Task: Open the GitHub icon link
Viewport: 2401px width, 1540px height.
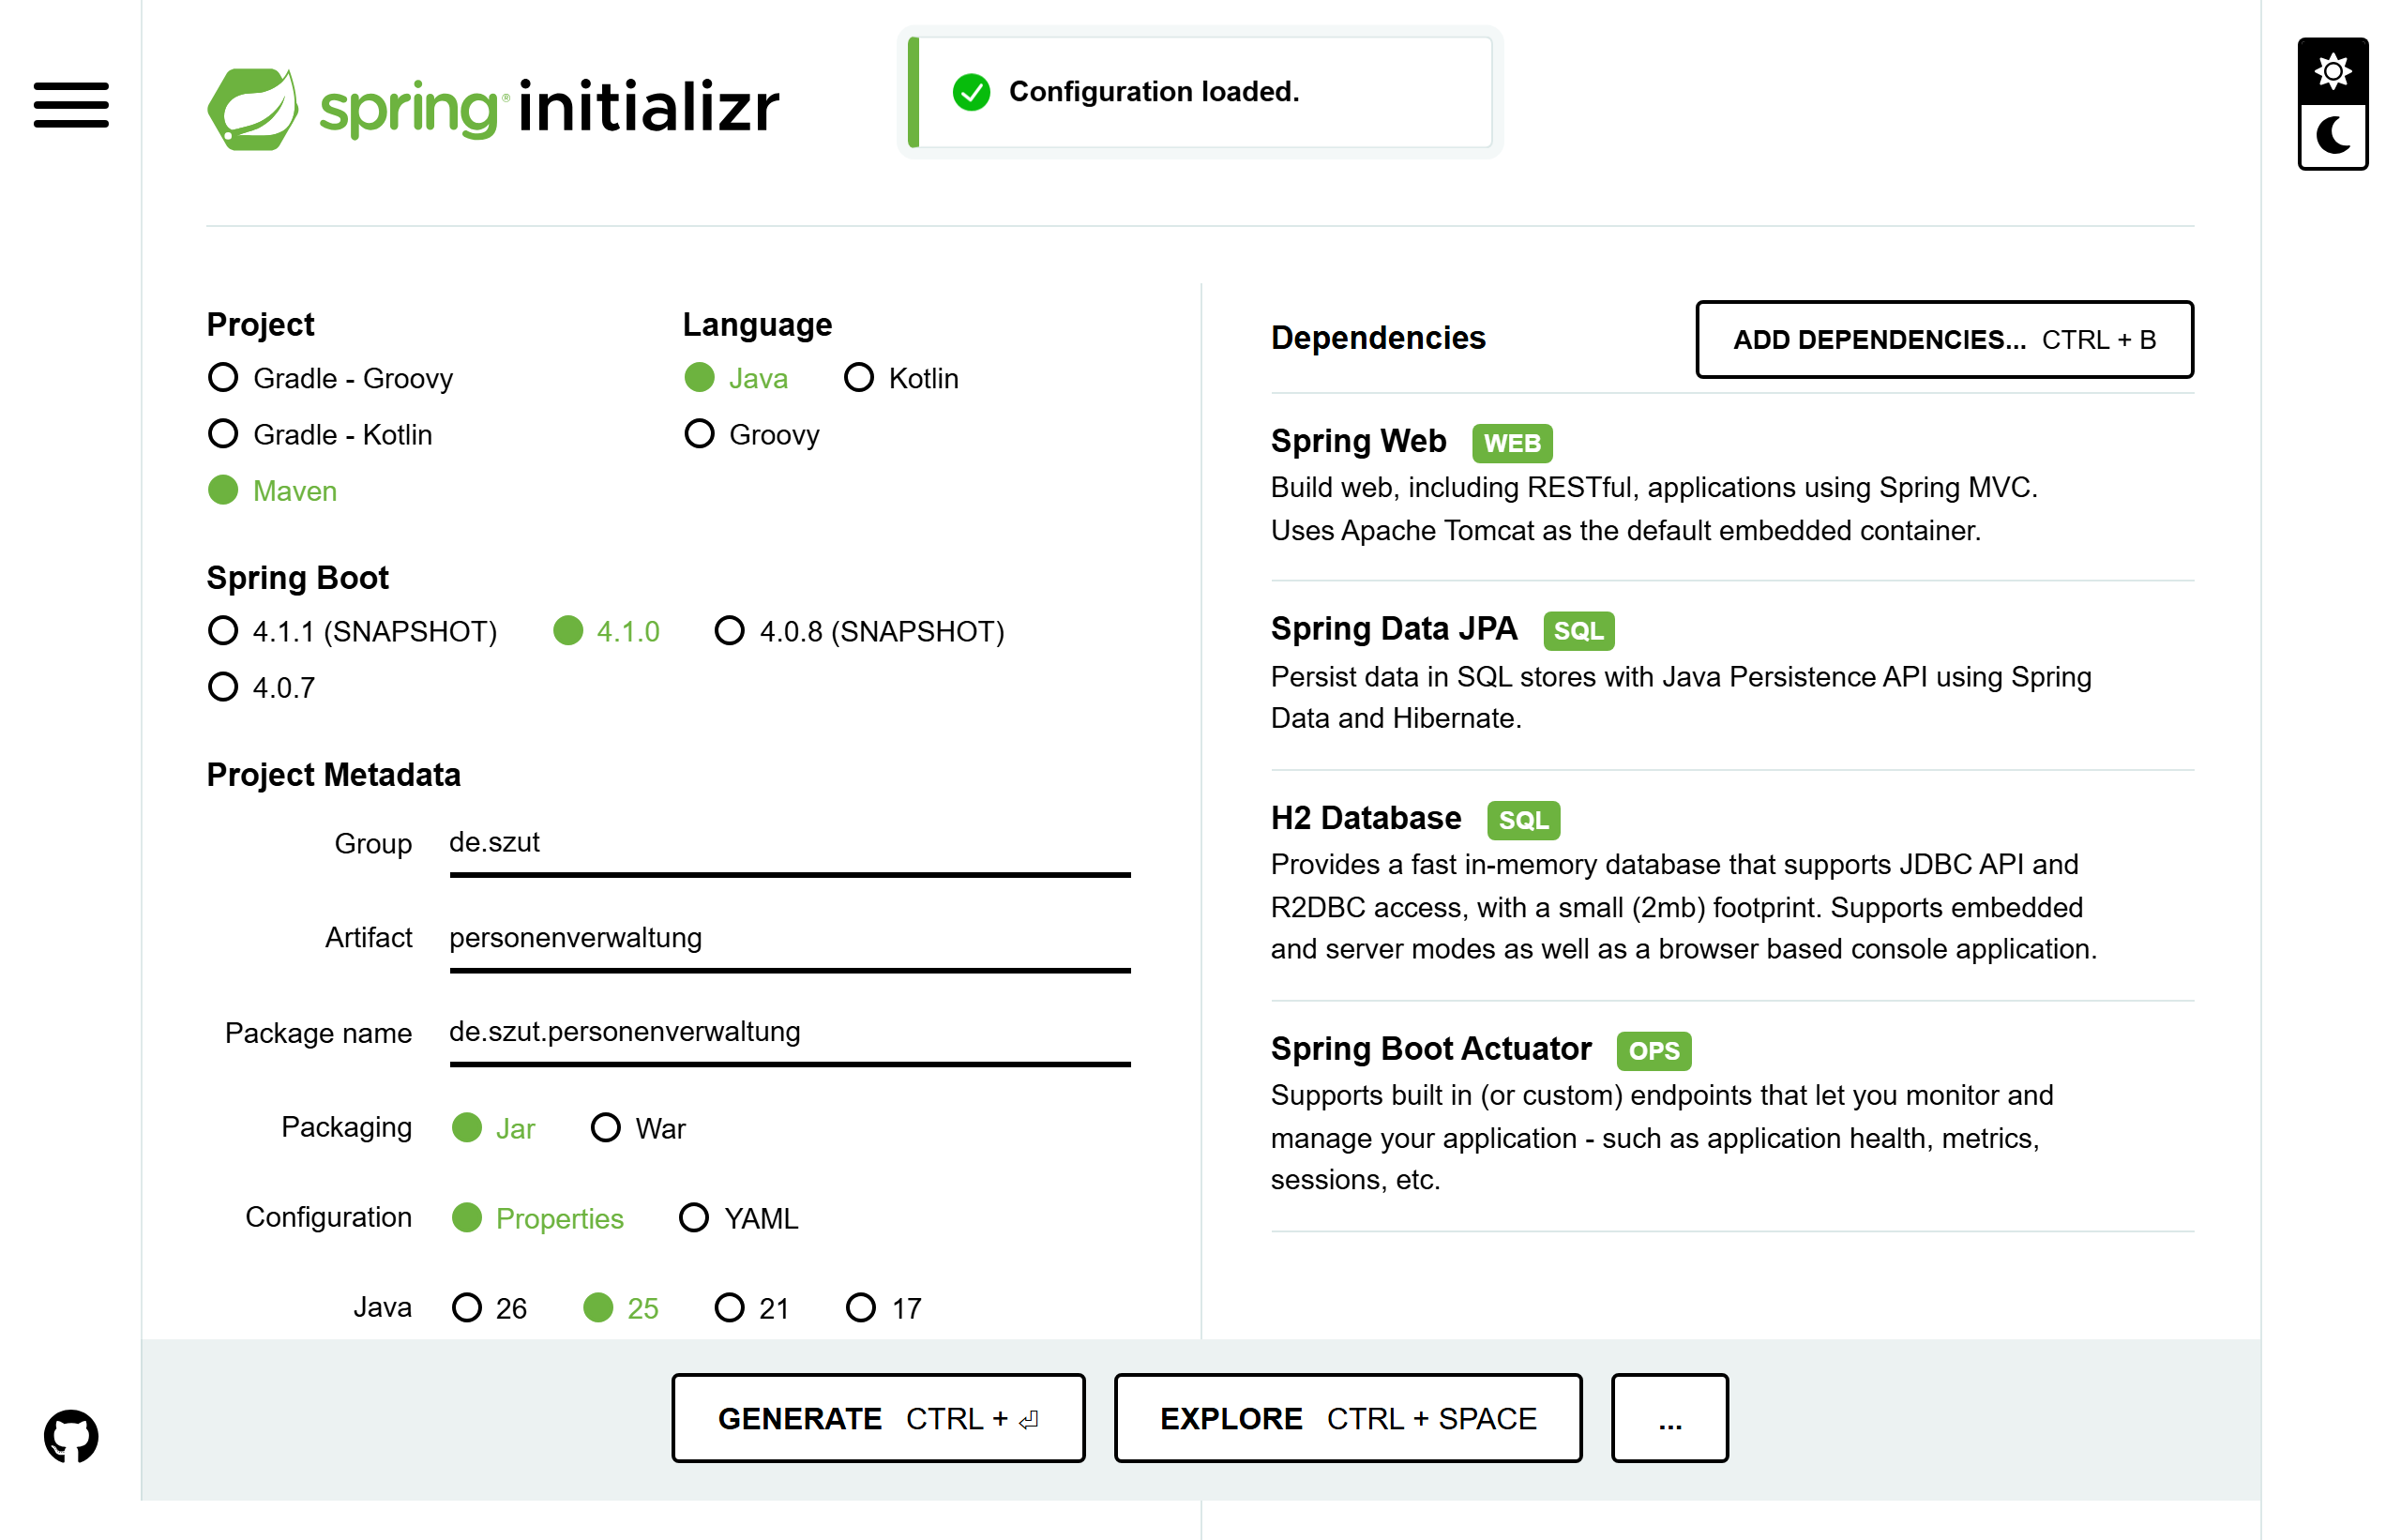Action: tap(71, 1436)
